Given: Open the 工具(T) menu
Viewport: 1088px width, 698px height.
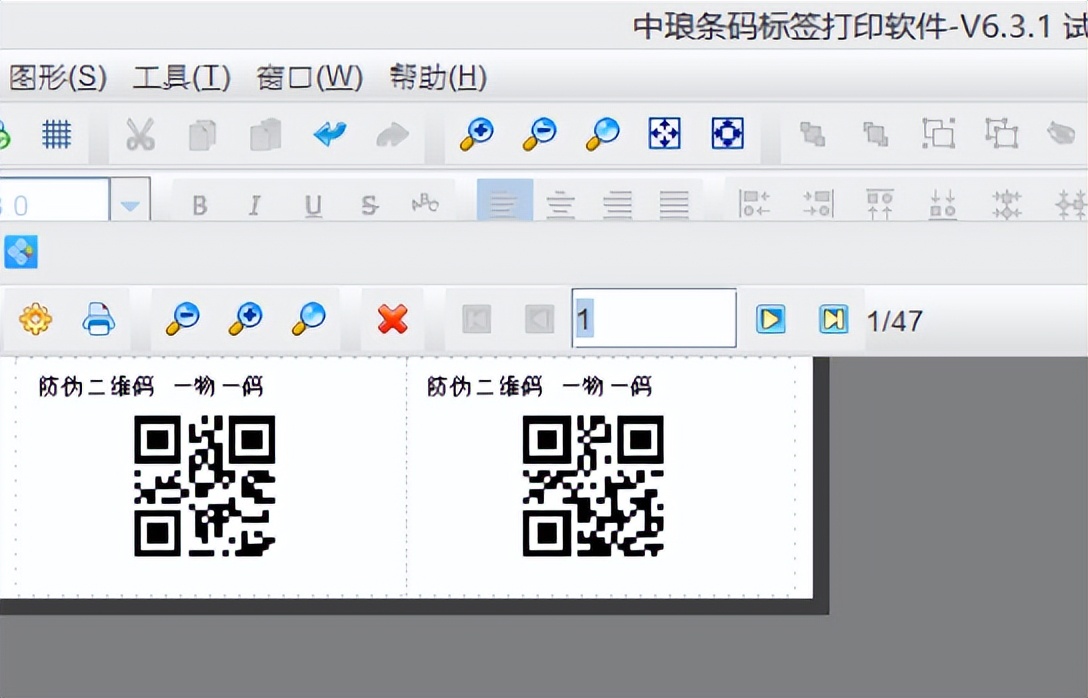Looking at the screenshot, I should click(x=182, y=78).
